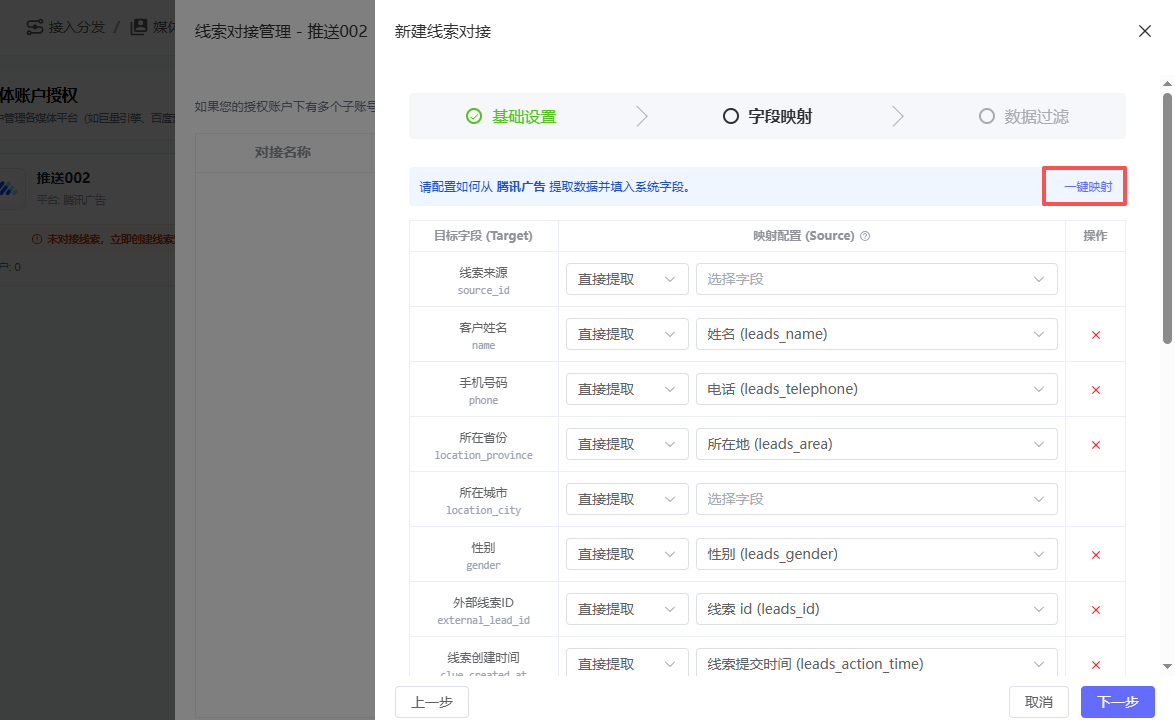
Task: Go to 基础设置 step
Action: 512,116
